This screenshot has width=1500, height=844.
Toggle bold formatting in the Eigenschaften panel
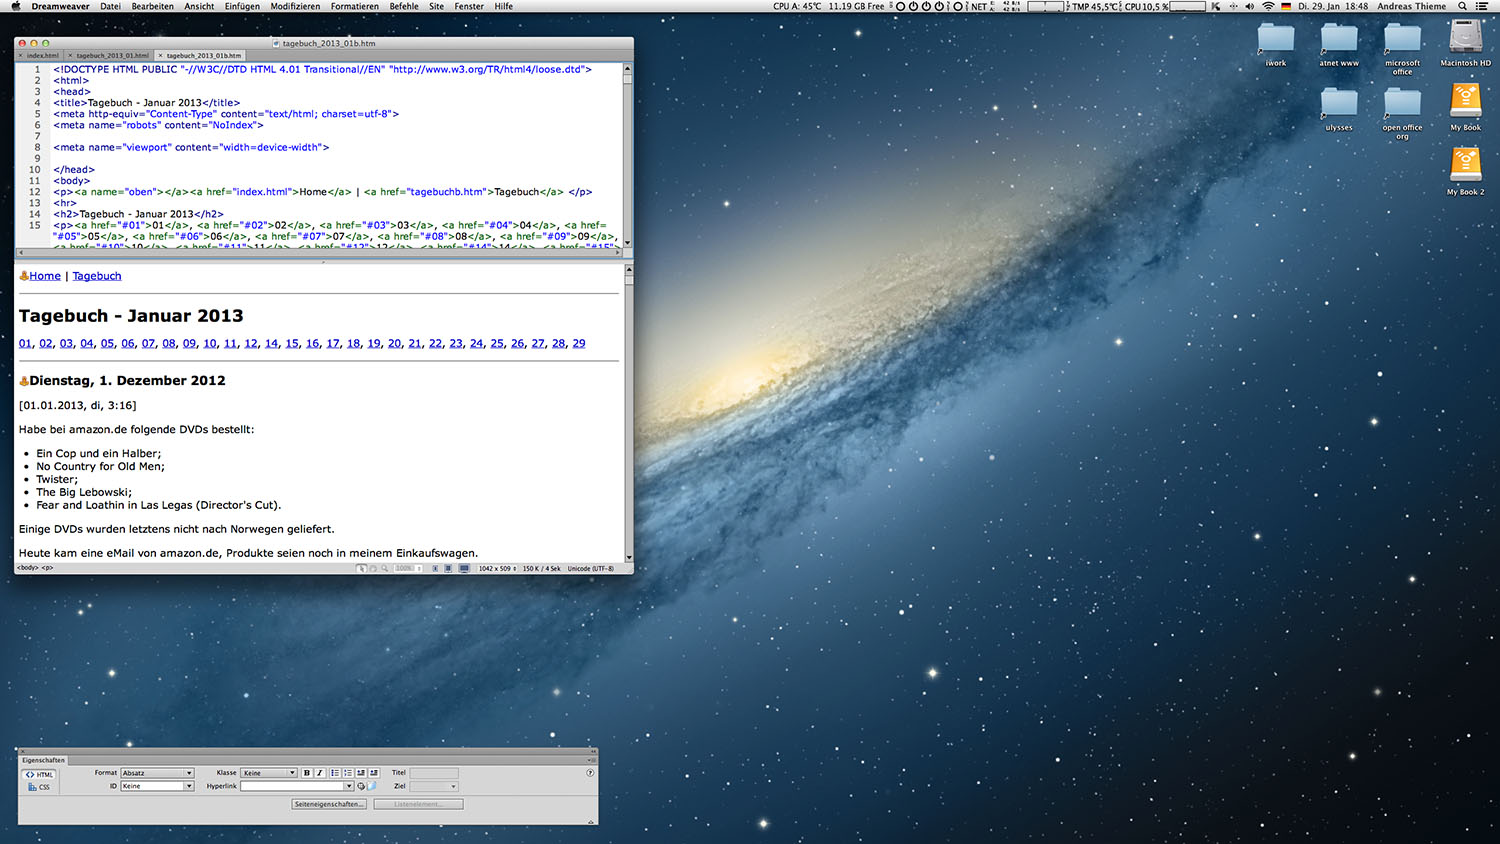[307, 773]
